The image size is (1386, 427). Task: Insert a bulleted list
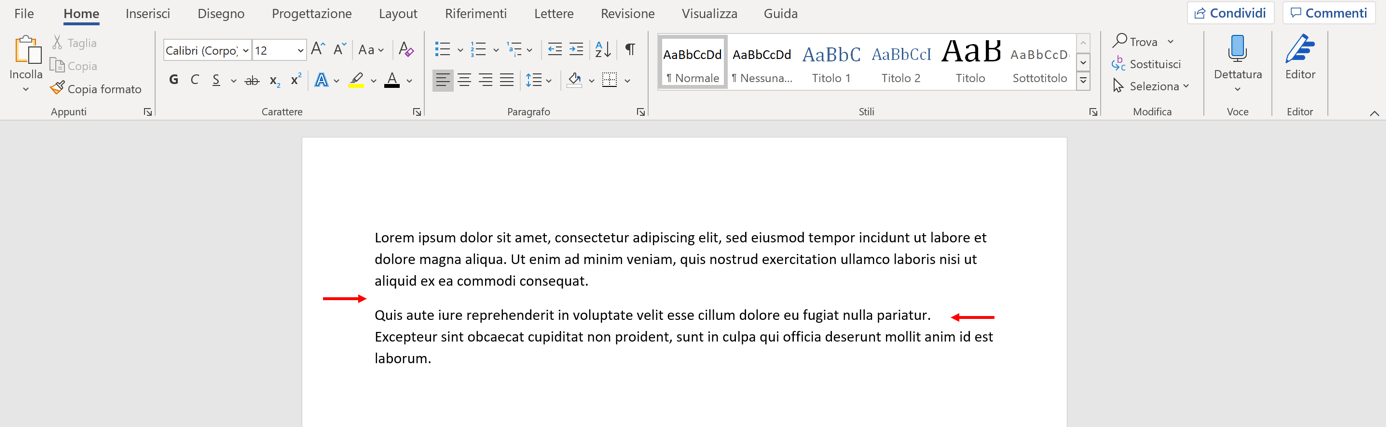(442, 49)
